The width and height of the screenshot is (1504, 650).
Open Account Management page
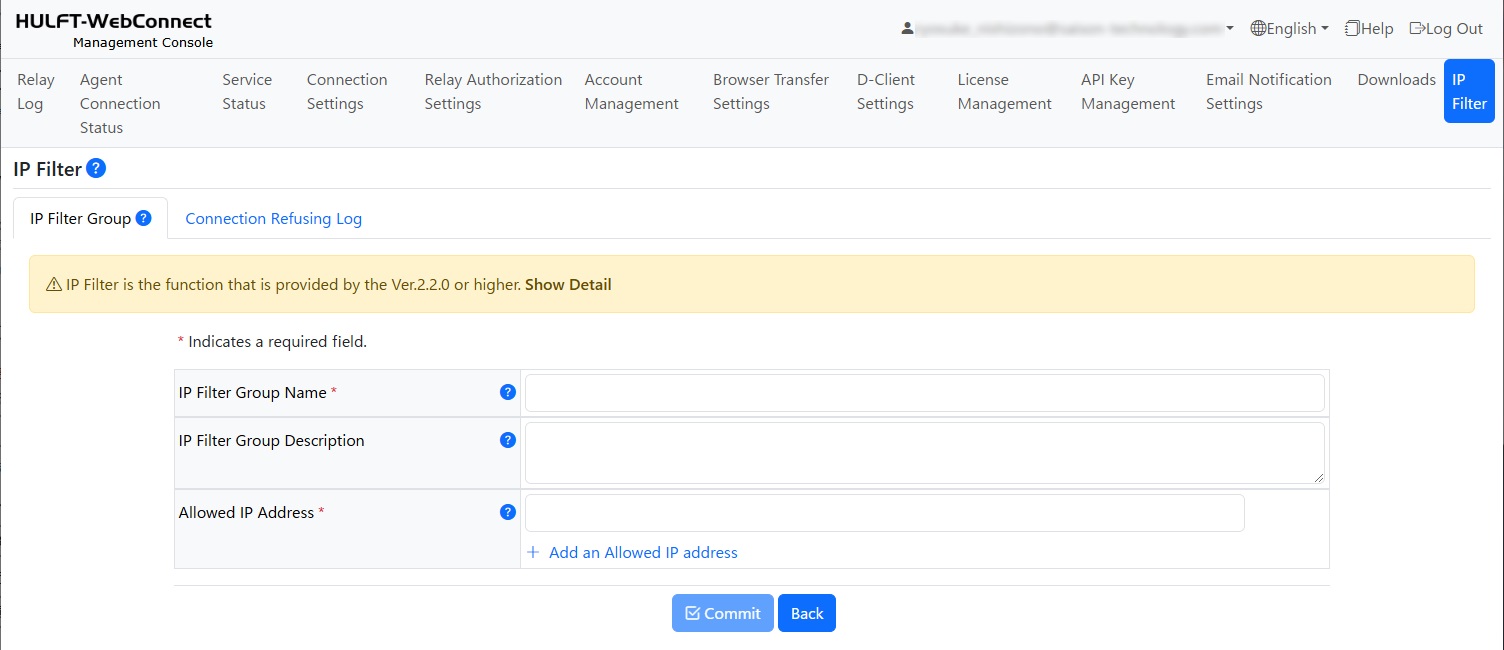(x=632, y=92)
